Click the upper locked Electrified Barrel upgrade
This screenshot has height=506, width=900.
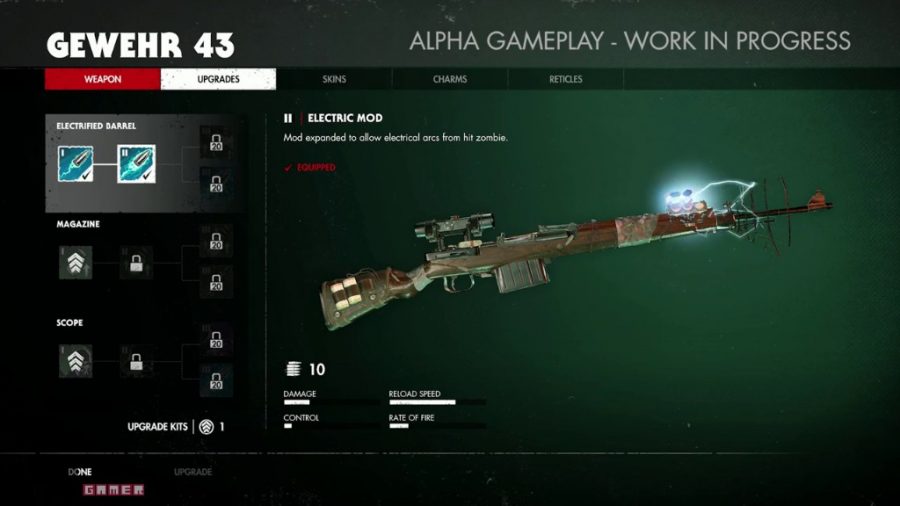tap(216, 142)
